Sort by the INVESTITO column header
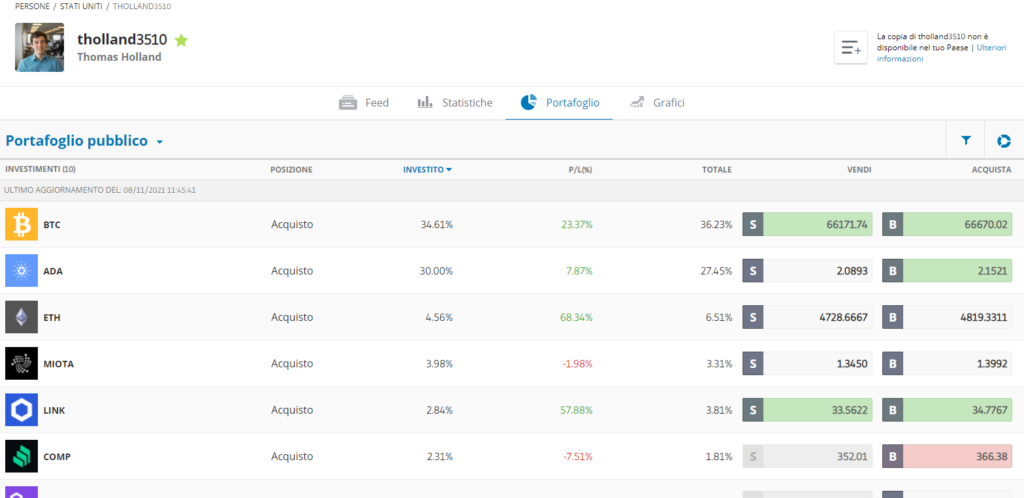Image resolution: width=1024 pixels, height=498 pixels. click(427, 170)
